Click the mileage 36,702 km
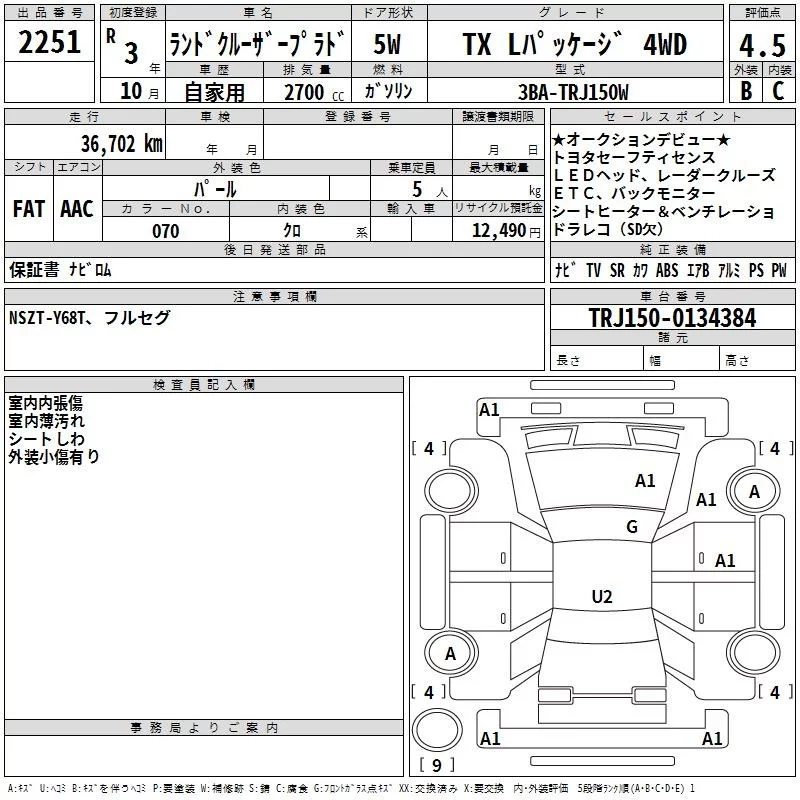Viewport: 800px width, 800px height. pyautogui.click(x=122, y=143)
